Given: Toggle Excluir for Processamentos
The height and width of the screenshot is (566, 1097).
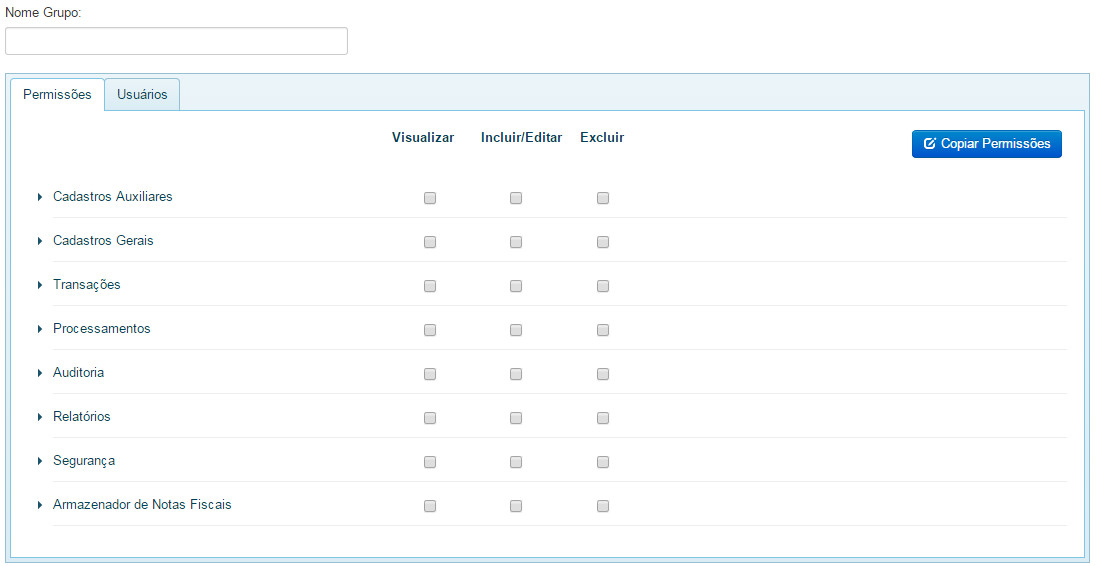Looking at the screenshot, I should [603, 330].
